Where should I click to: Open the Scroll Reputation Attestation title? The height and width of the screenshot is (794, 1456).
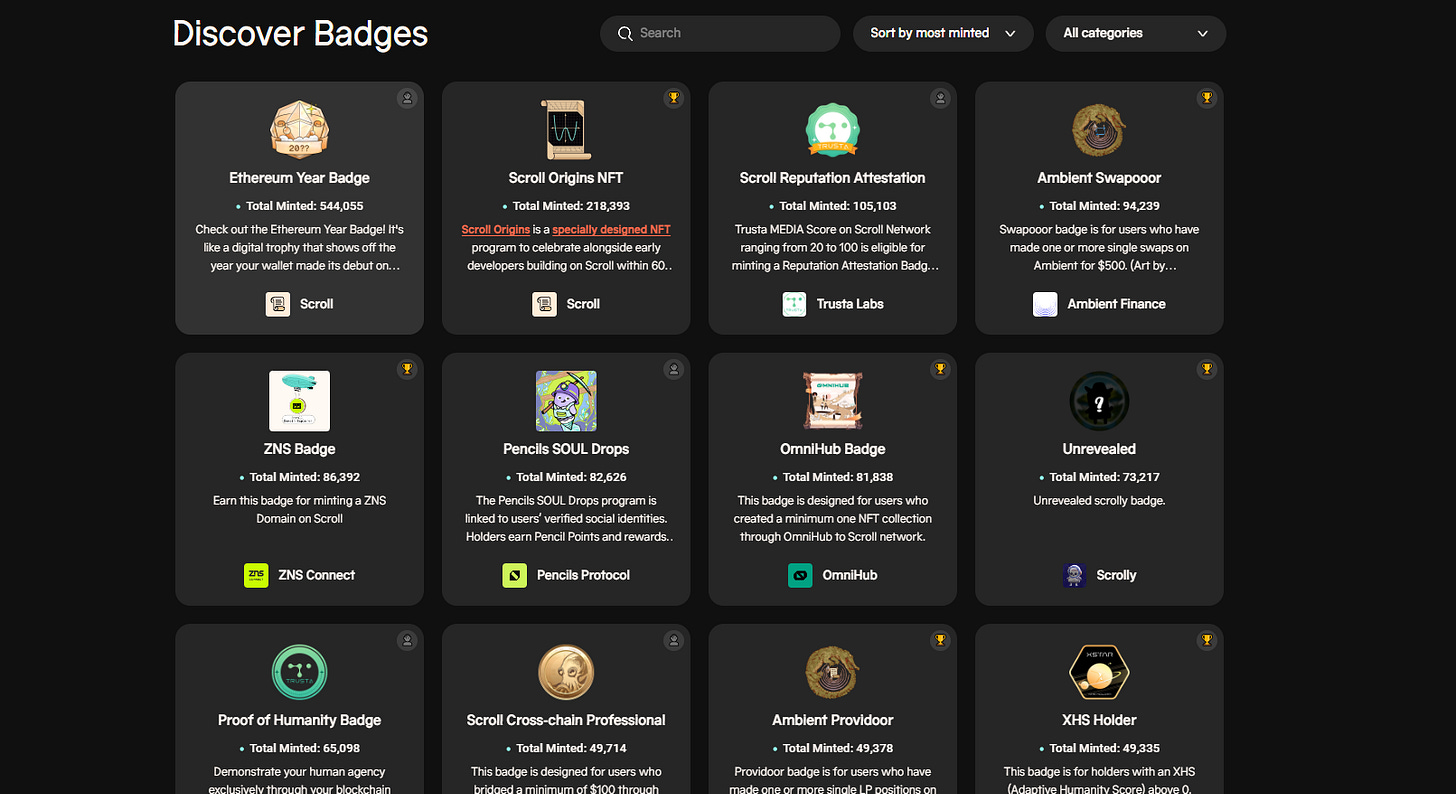[x=832, y=178]
